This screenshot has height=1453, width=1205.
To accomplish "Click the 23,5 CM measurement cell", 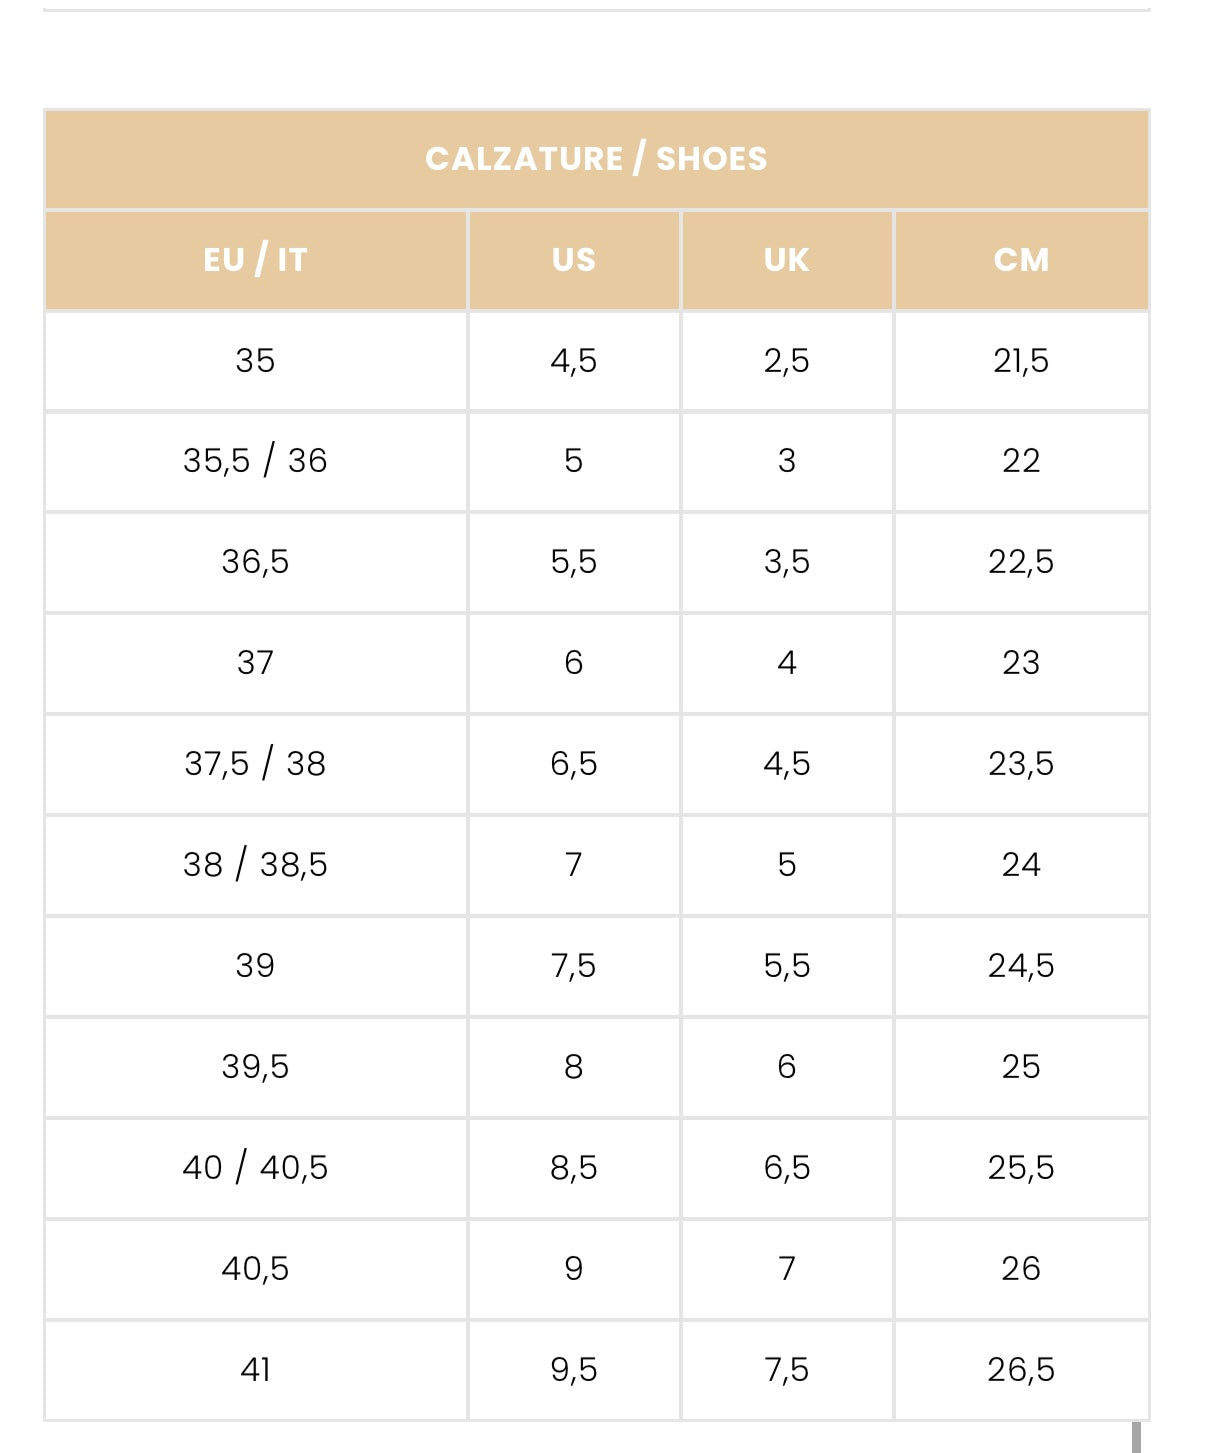I will tap(1021, 764).
